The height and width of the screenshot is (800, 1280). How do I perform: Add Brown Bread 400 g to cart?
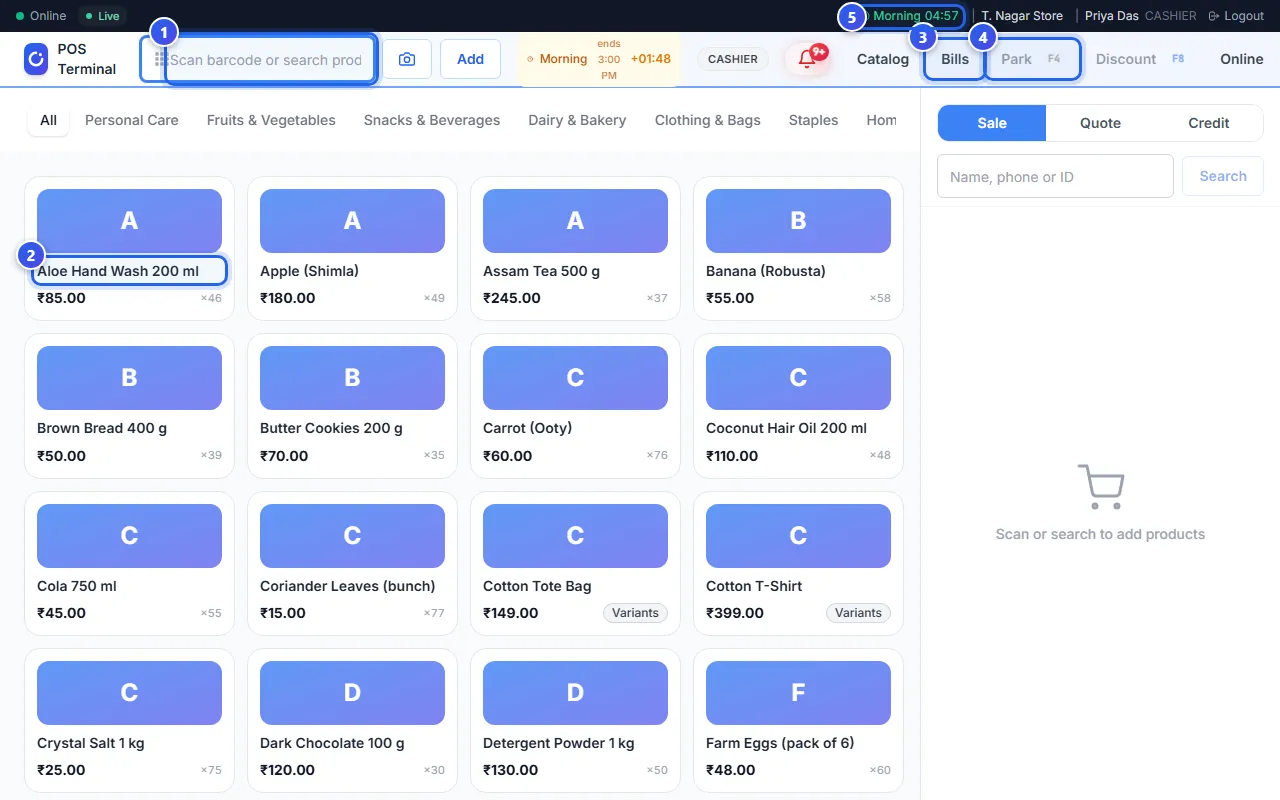129,406
